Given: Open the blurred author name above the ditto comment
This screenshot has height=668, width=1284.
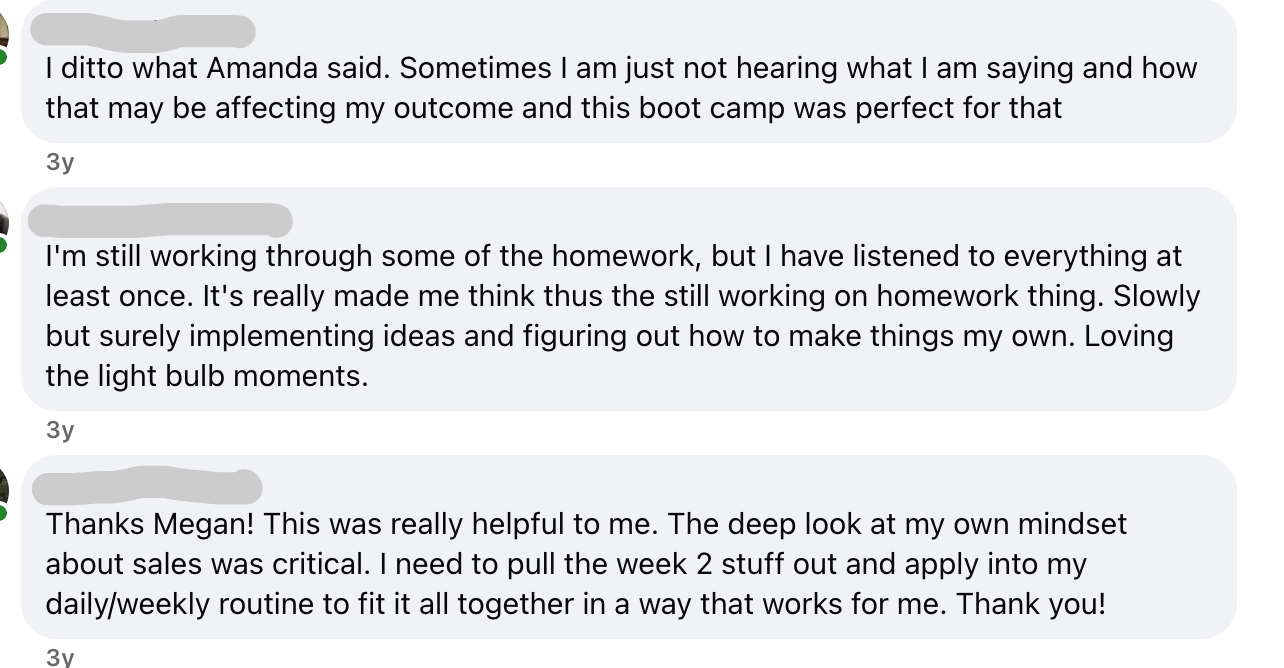Looking at the screenshot, I should [x=143, y=31].
